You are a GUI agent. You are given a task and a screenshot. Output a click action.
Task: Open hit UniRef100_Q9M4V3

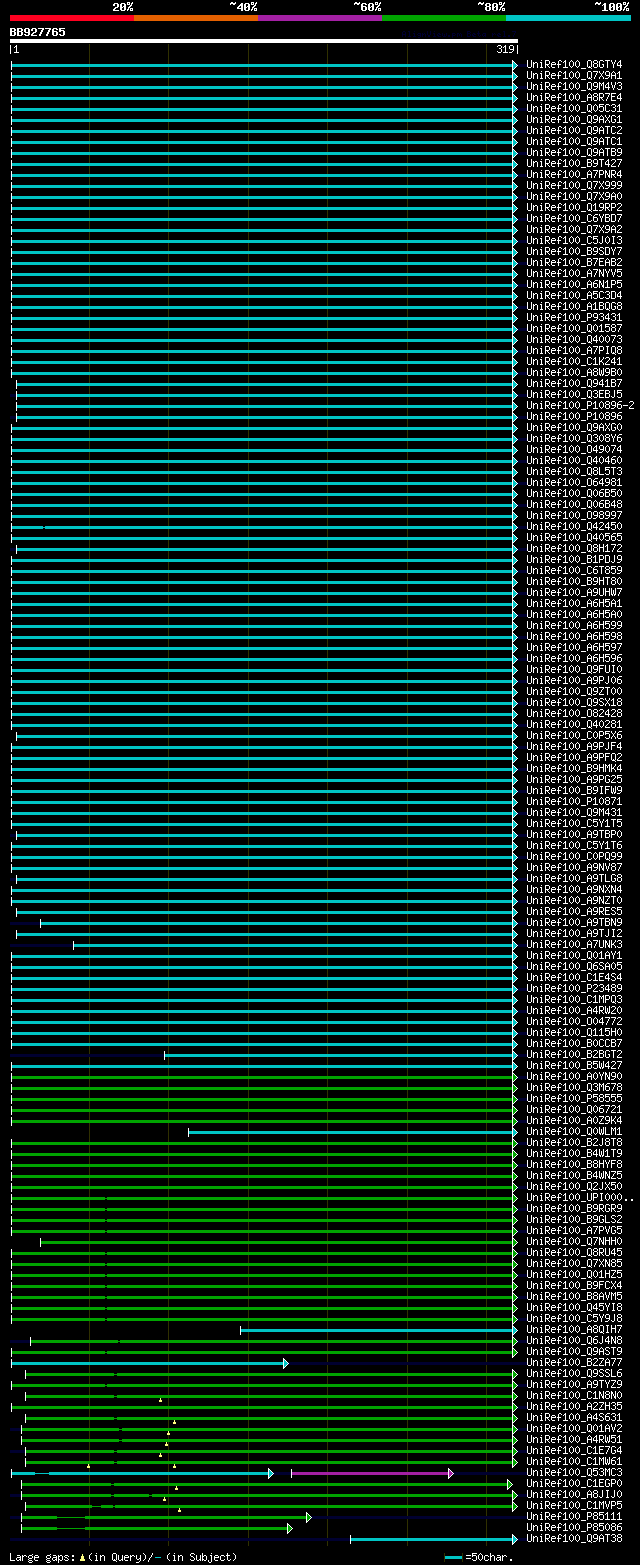574,87
